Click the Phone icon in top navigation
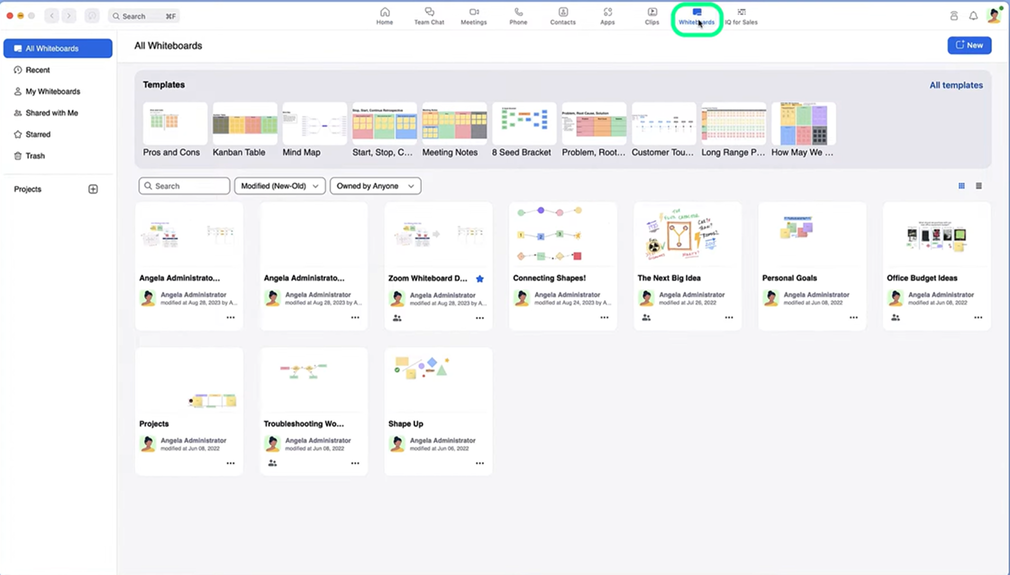The image size is (1010, 575). tap(518, 13)
